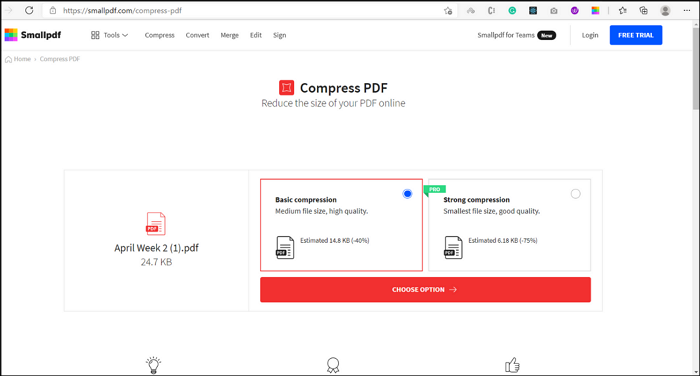Click the green Grammarly extension icon

pos(512,11)
